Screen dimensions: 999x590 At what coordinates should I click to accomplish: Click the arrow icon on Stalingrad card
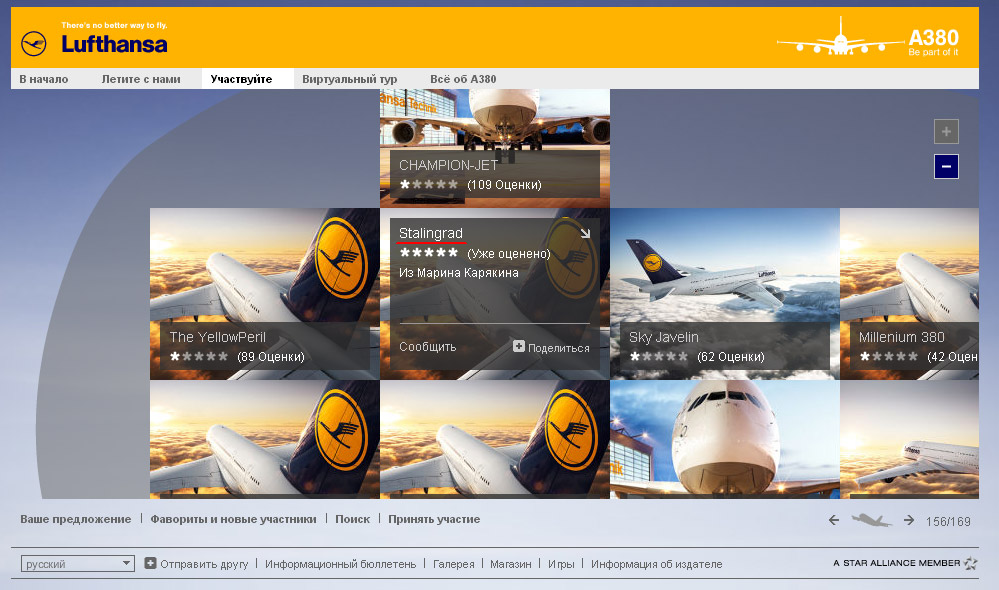[x=586, y=233]
